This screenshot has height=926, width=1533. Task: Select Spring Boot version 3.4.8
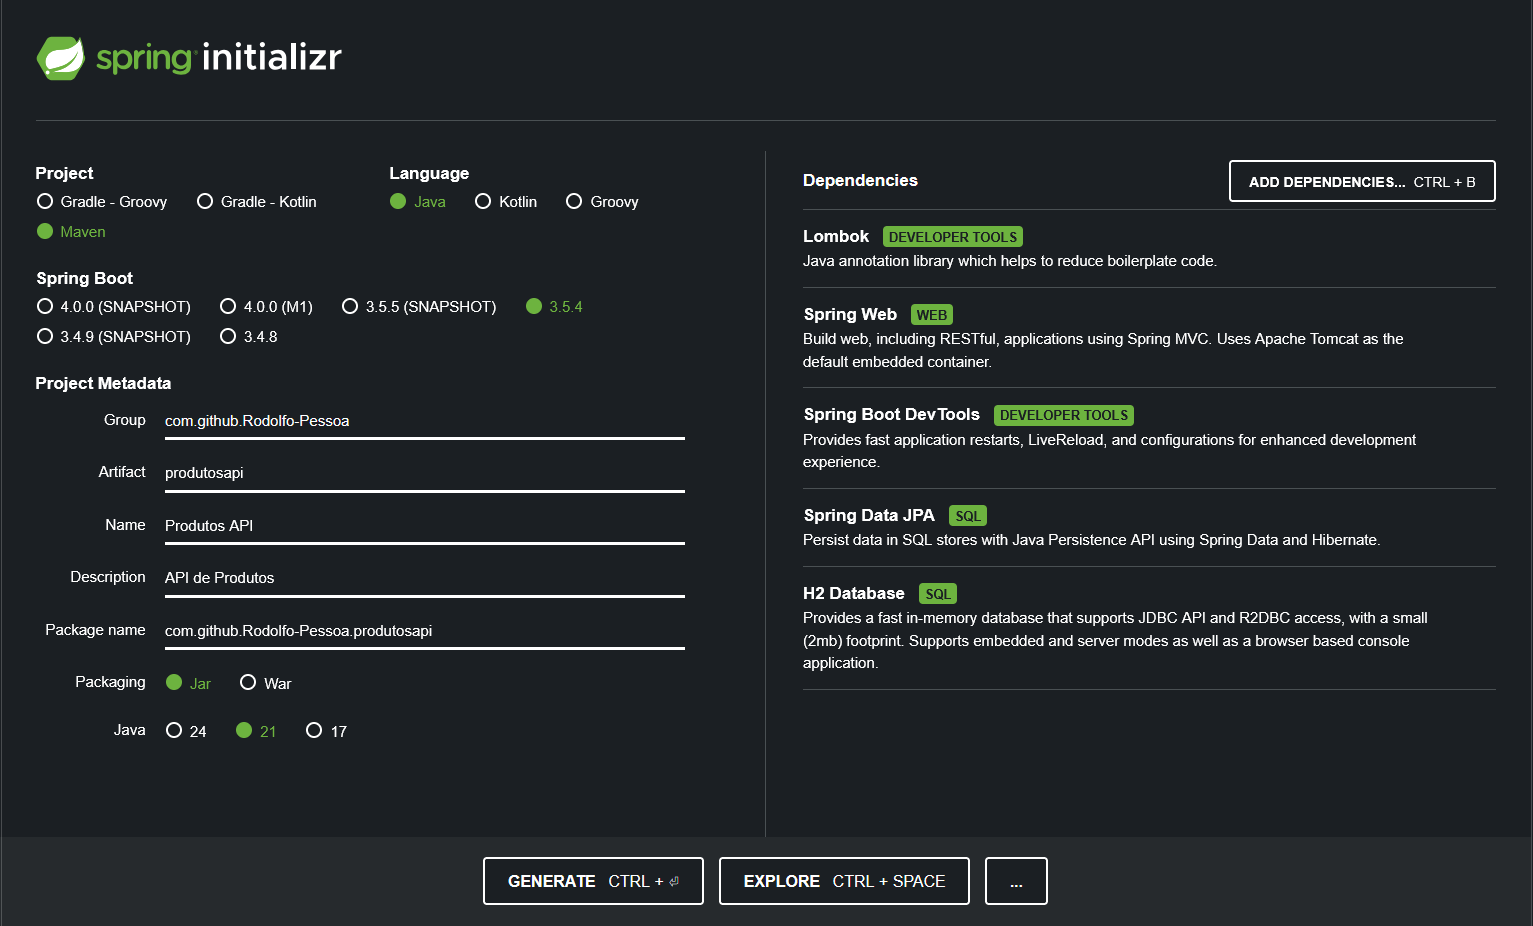pyautogui.click(x=249, y=336)
